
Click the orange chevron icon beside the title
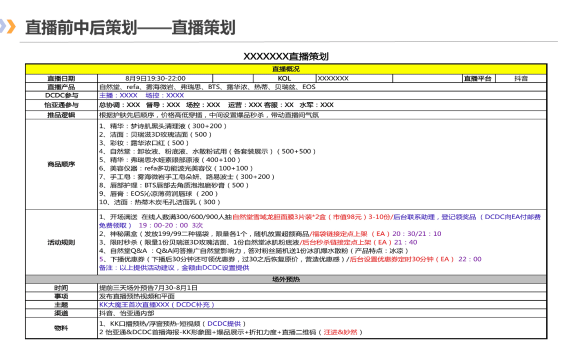pyautogui.click(x=11, y=27)
